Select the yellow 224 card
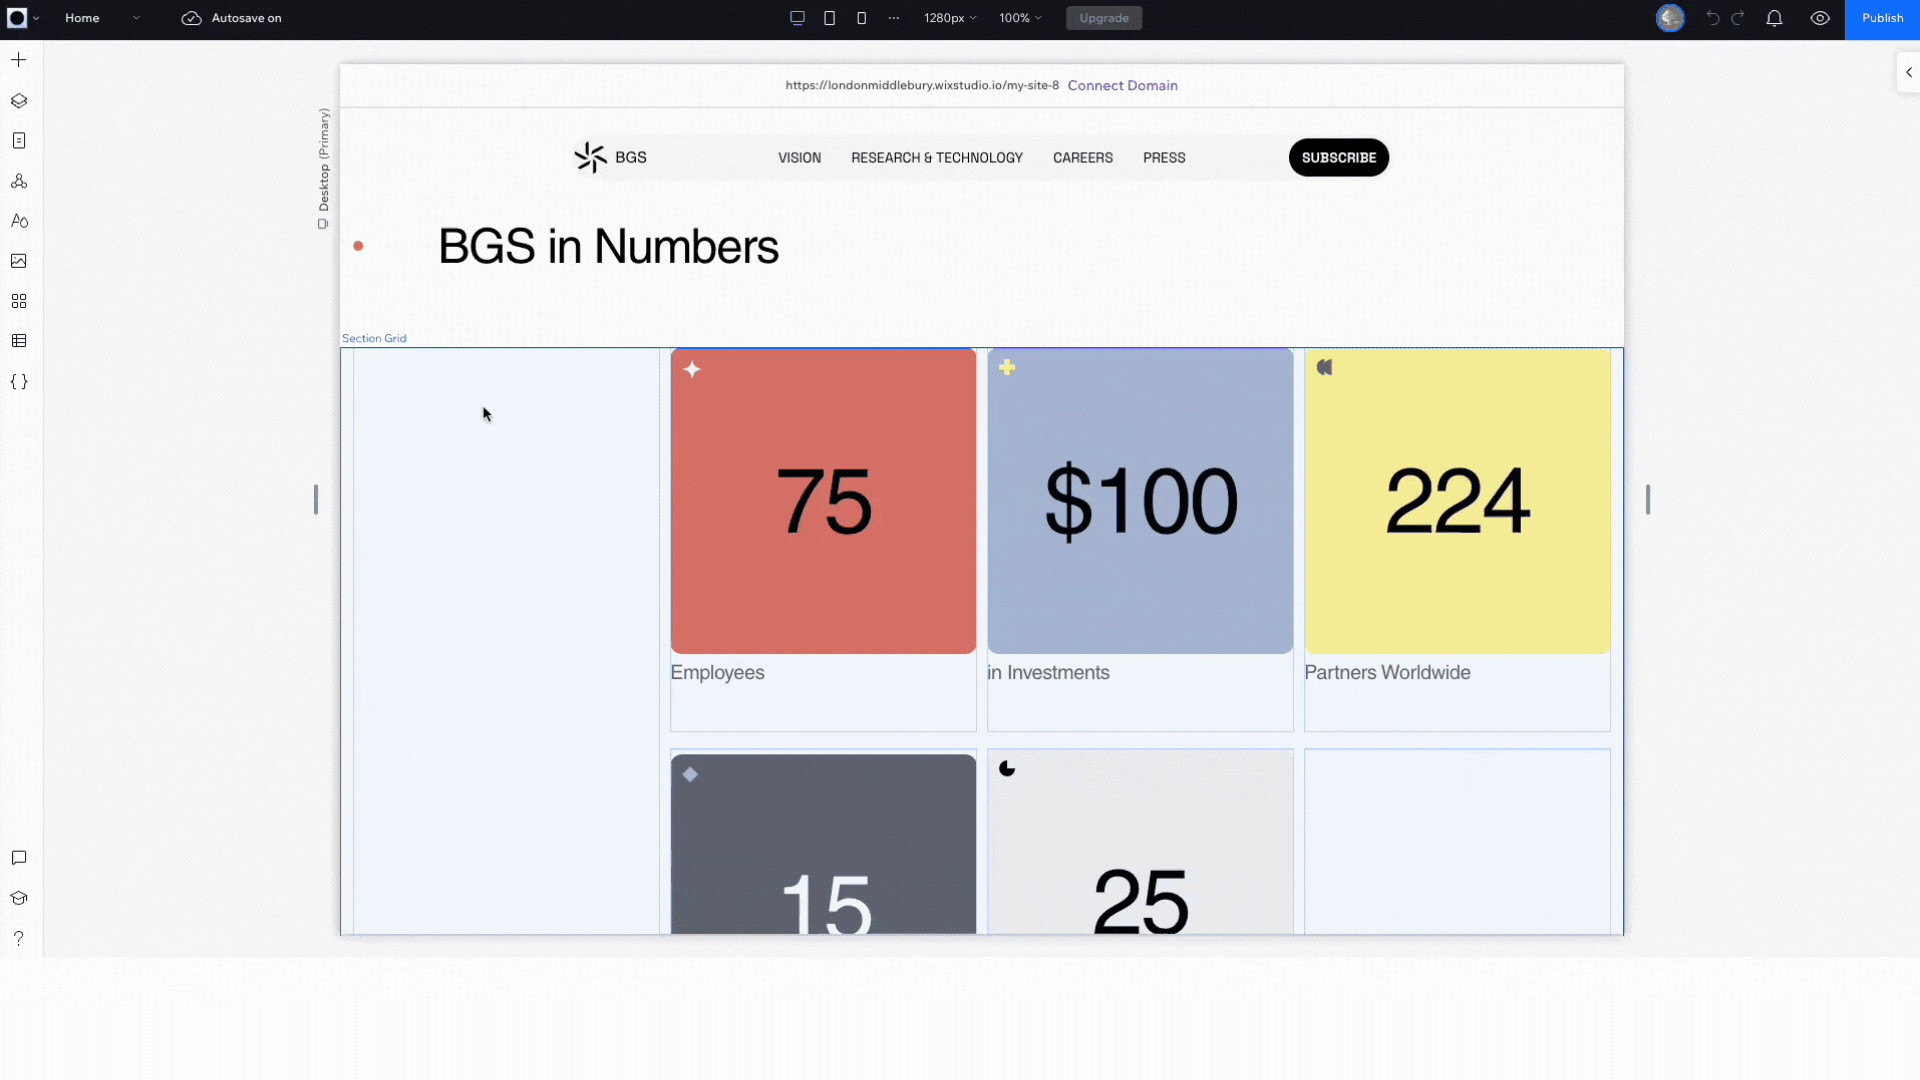The width and height of the screenshot is (1920, 1080). (x=1457, y=501)
